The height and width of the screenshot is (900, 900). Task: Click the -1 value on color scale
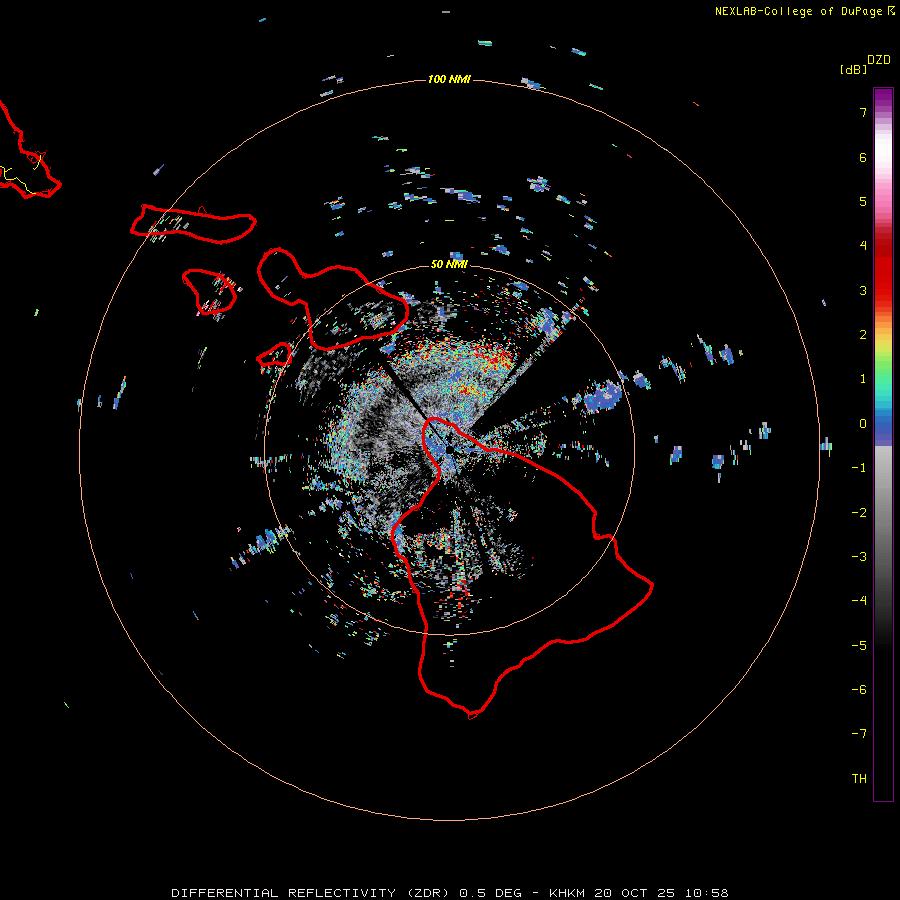859,468
